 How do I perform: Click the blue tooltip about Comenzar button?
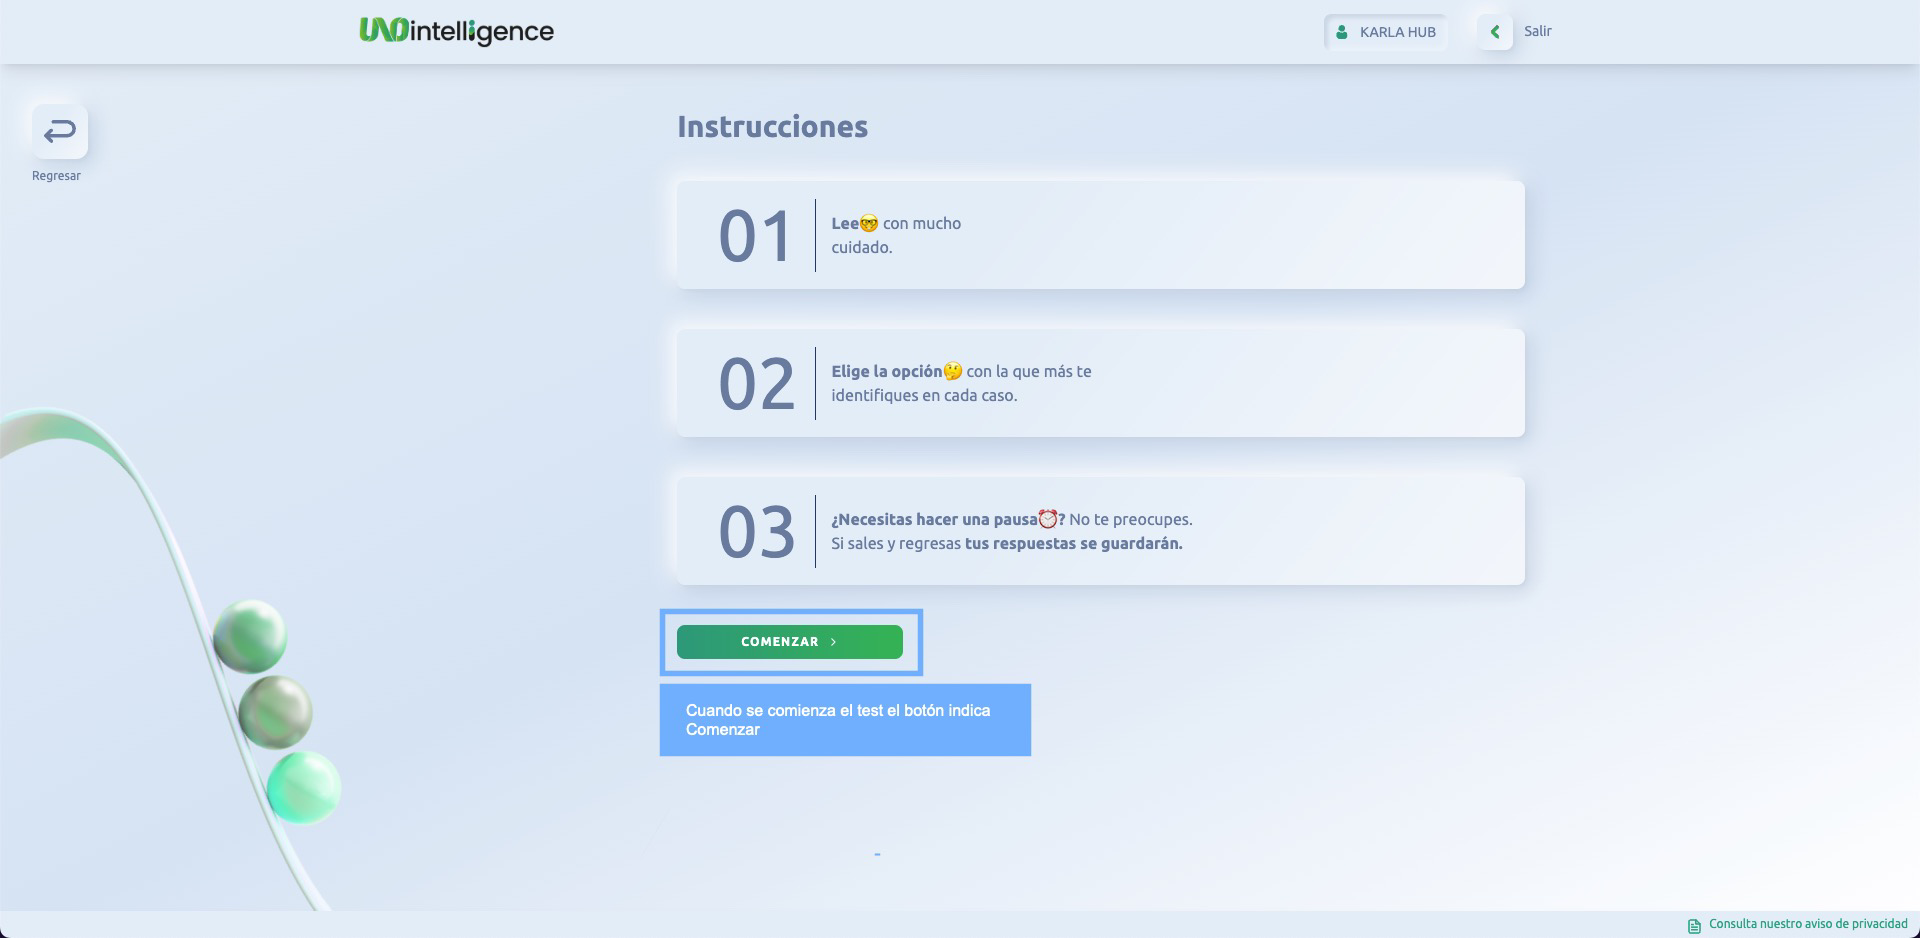pos(845,720)
